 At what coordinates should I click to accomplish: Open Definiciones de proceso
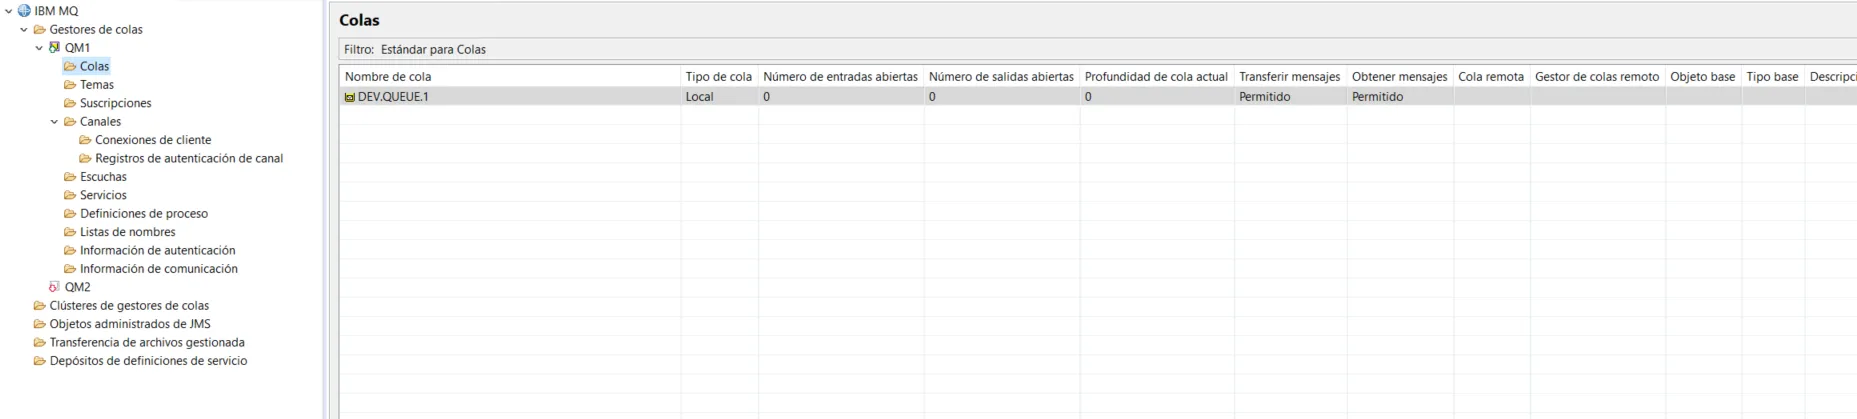click(x=144, y=214)
